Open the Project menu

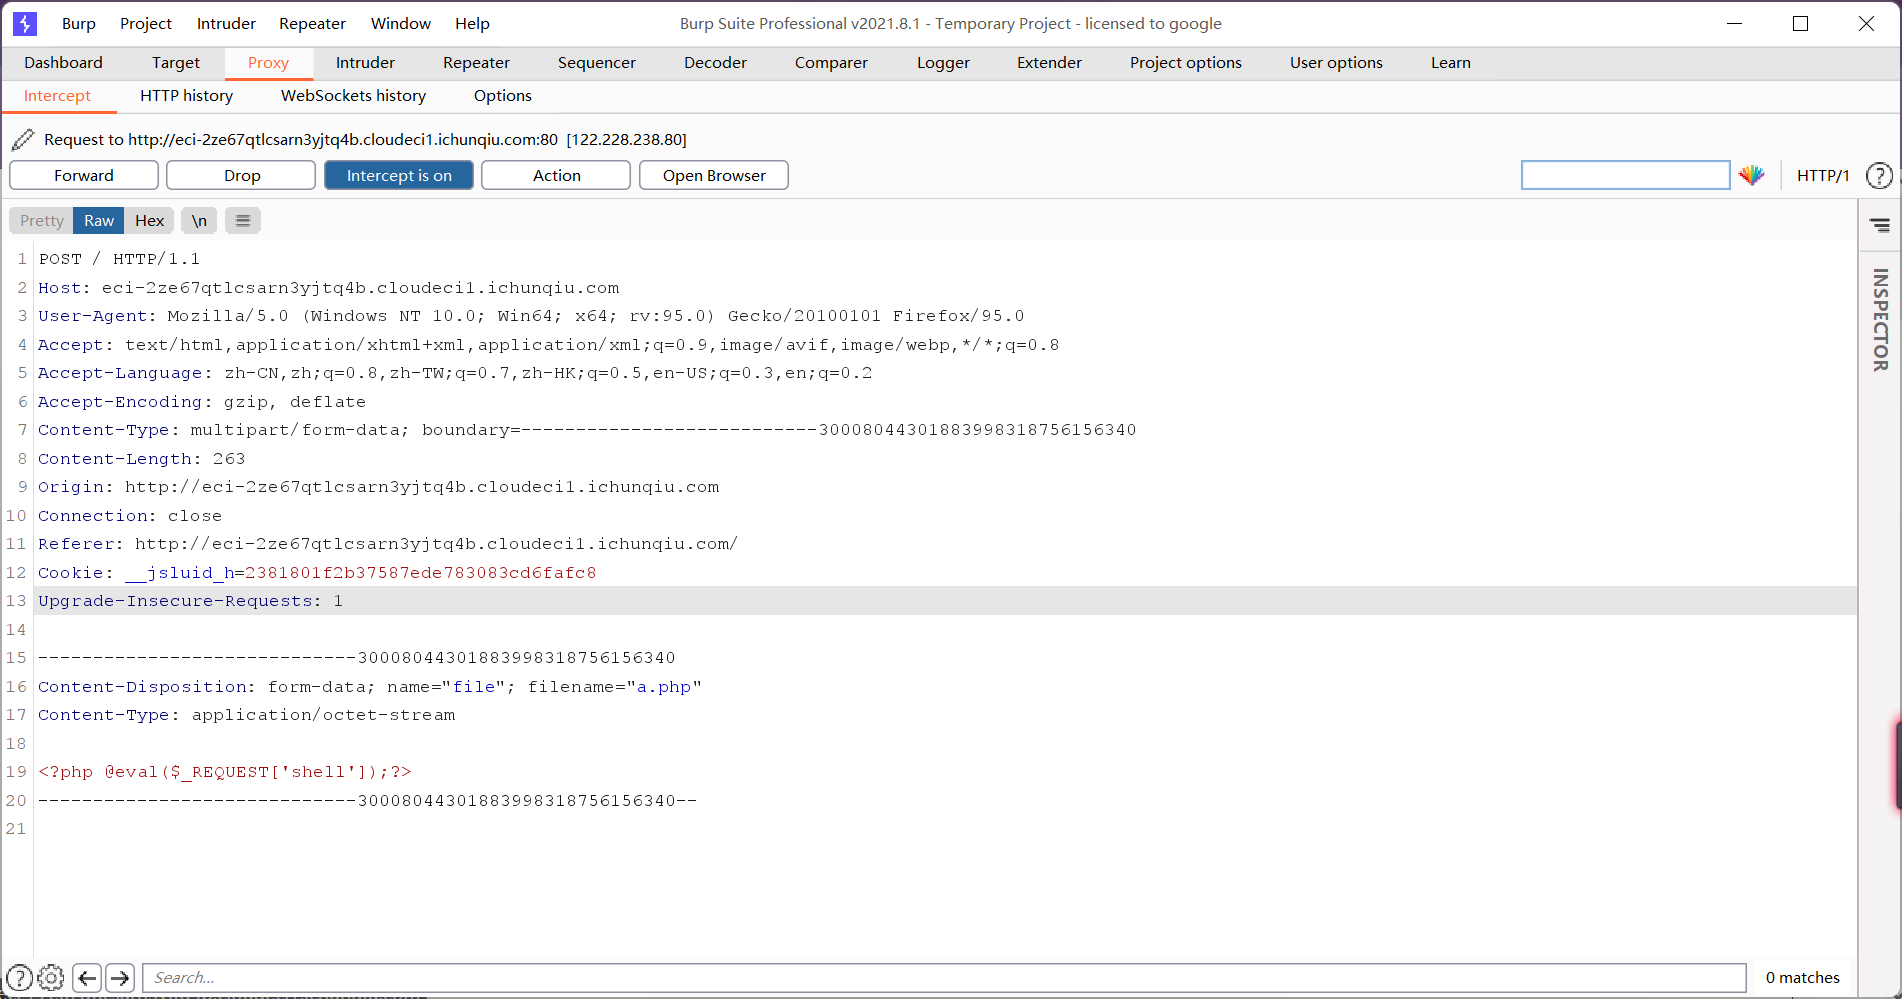pyautogui.click(x=146, y=23)
